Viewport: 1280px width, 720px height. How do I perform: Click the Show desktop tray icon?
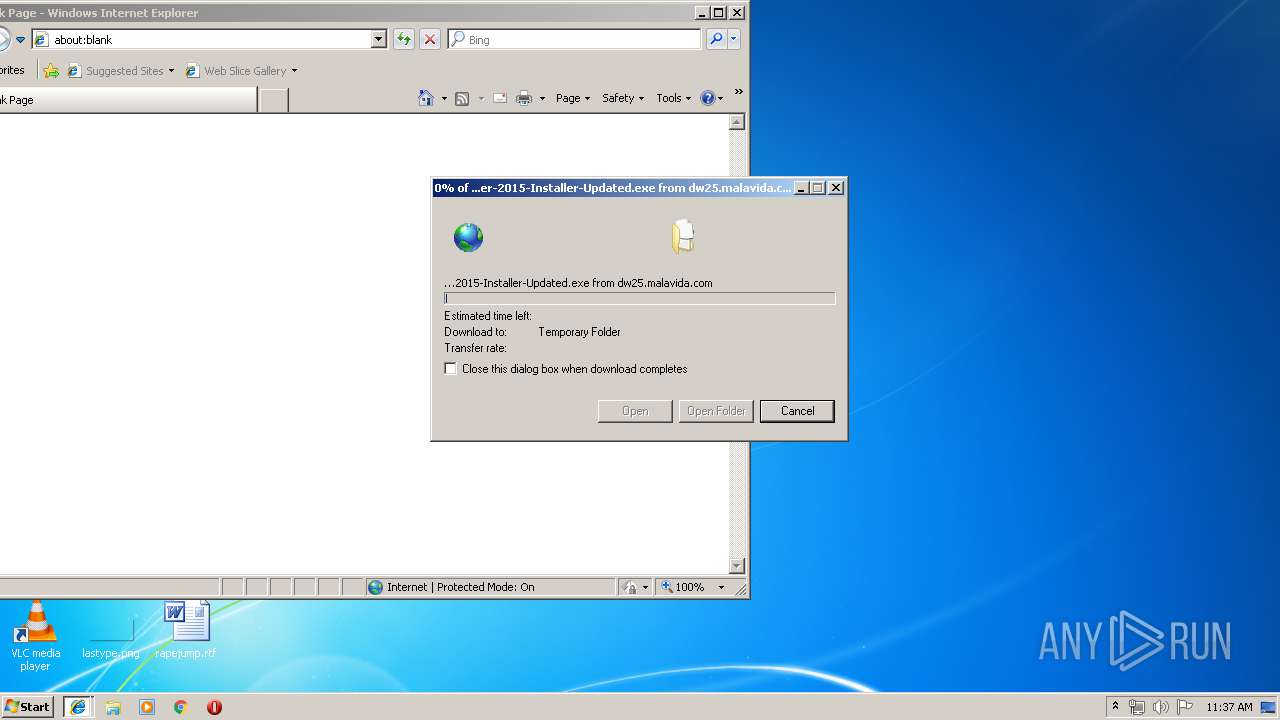[x=1269, y=707]
